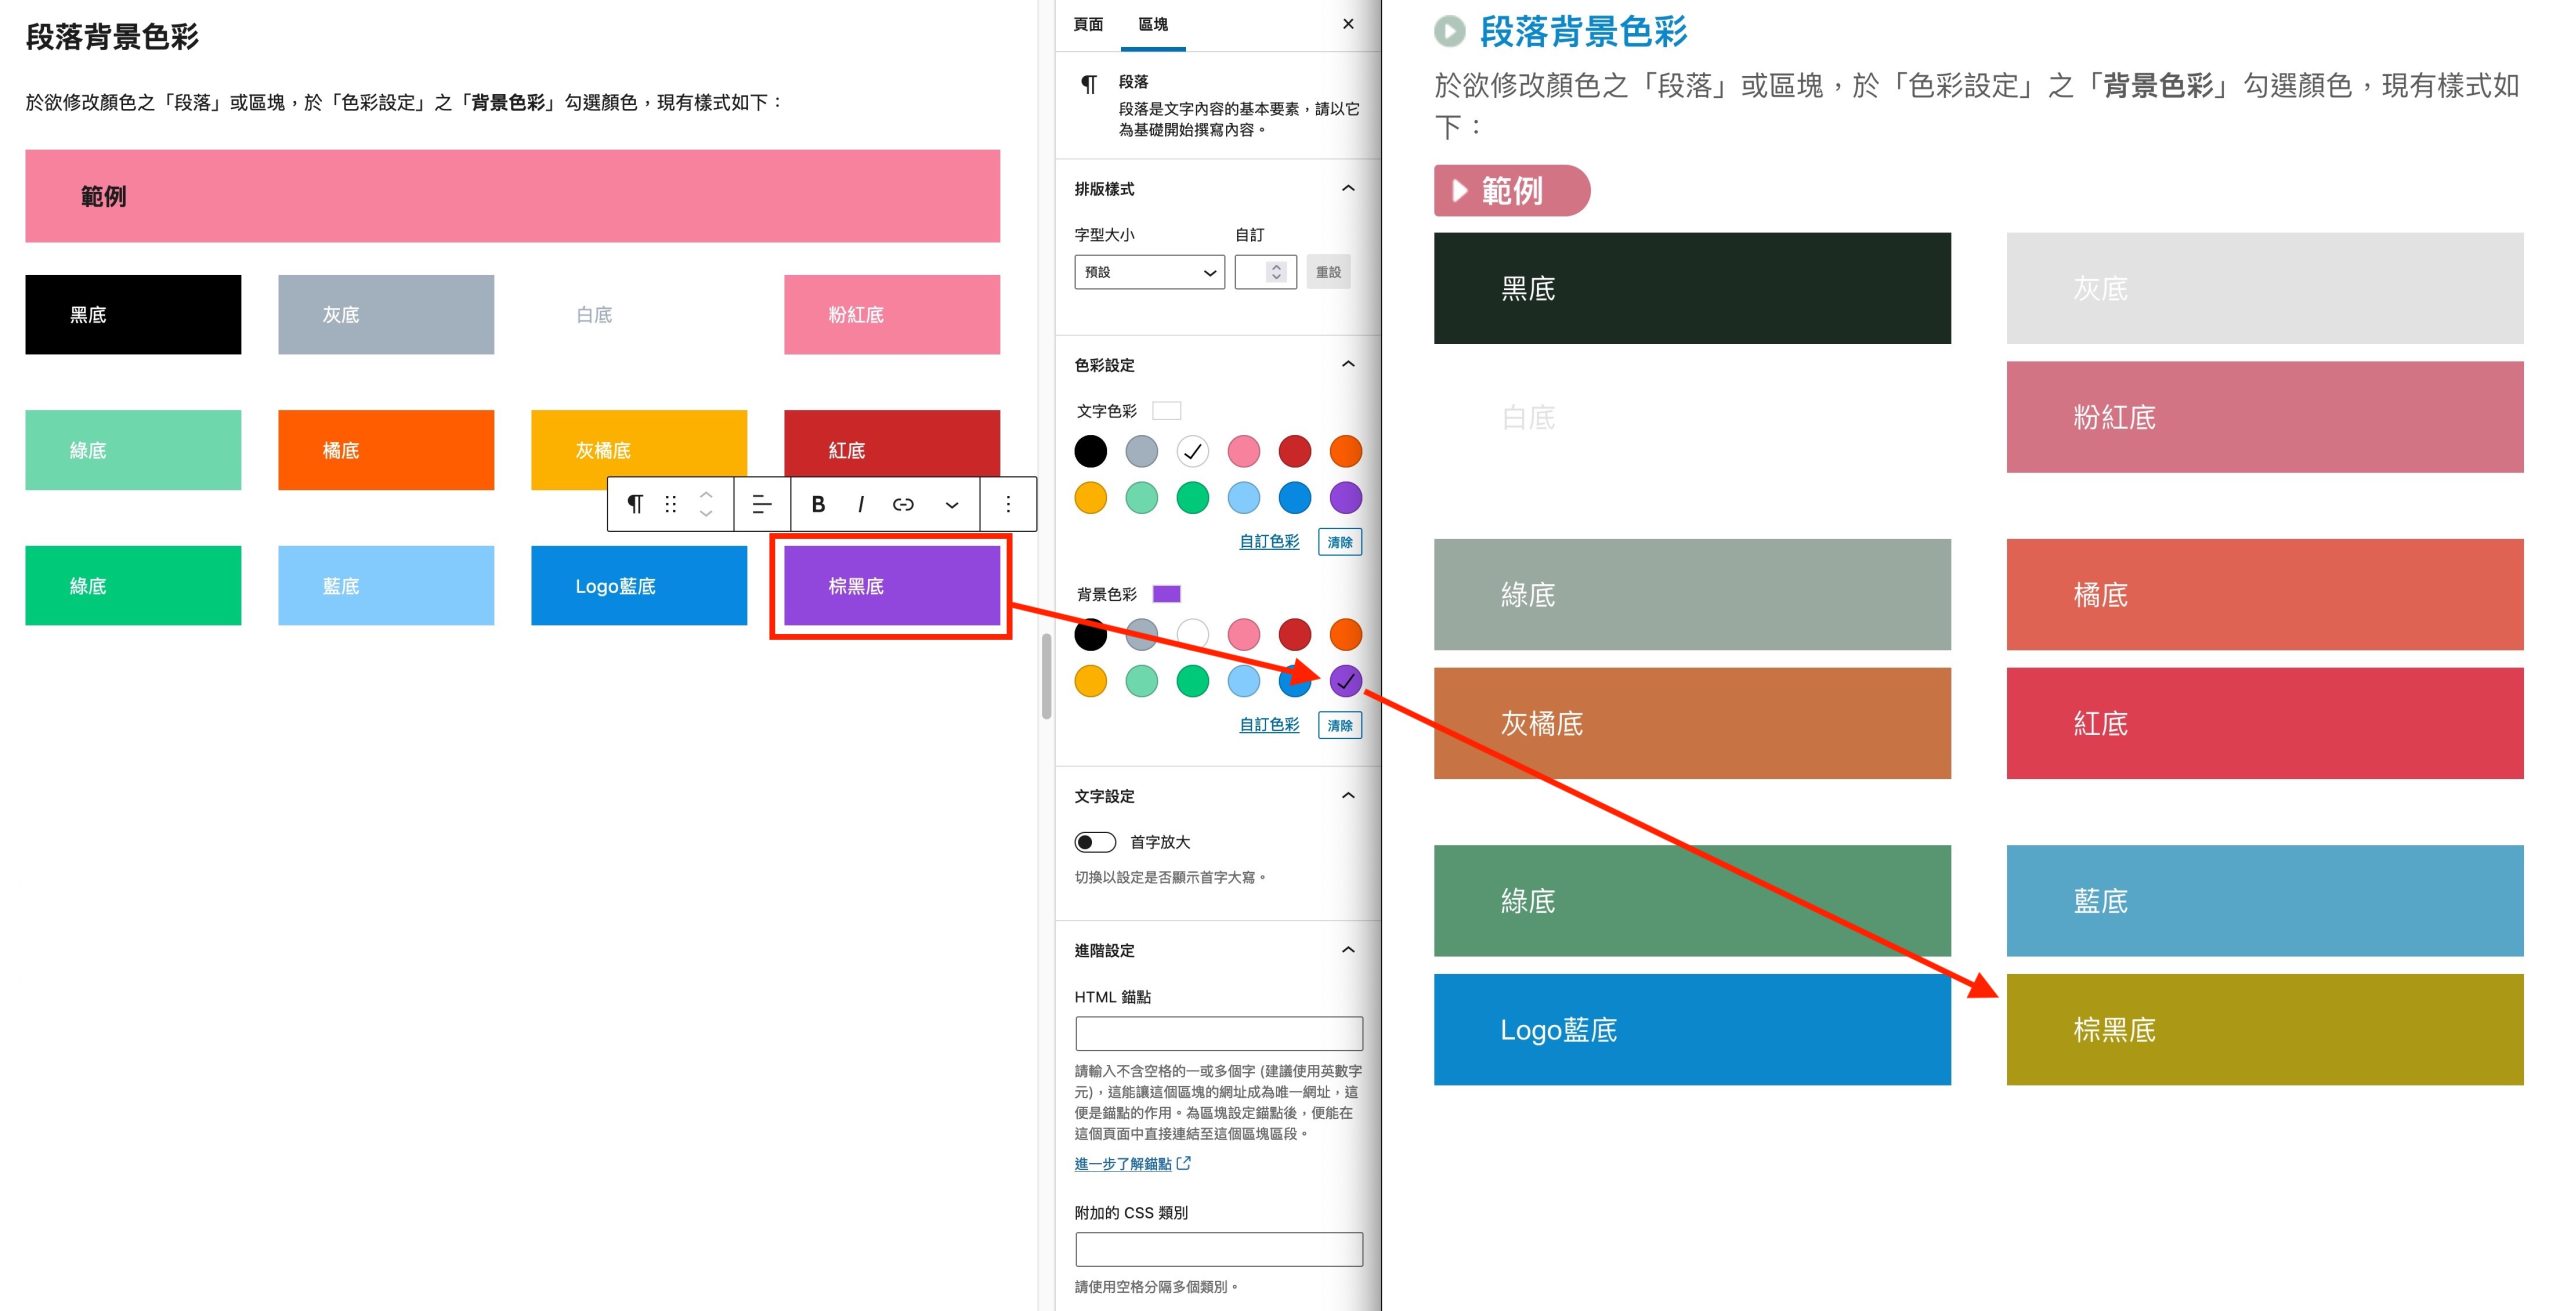Pick white background color swatch
This screenshot has height=1311, width=2560.
click(1193, 634)
